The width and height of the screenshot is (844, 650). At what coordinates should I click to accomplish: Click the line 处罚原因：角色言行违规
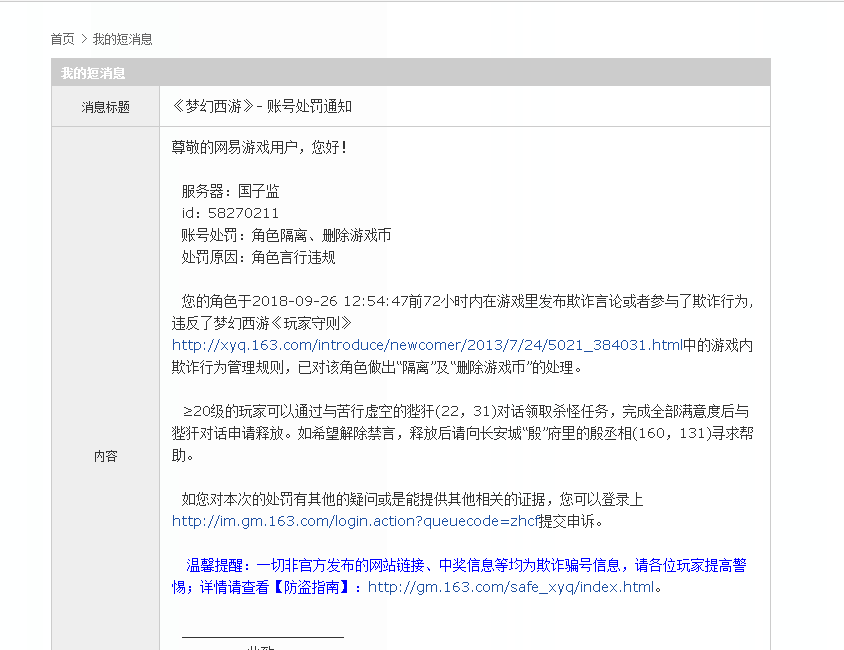[258, 257]
